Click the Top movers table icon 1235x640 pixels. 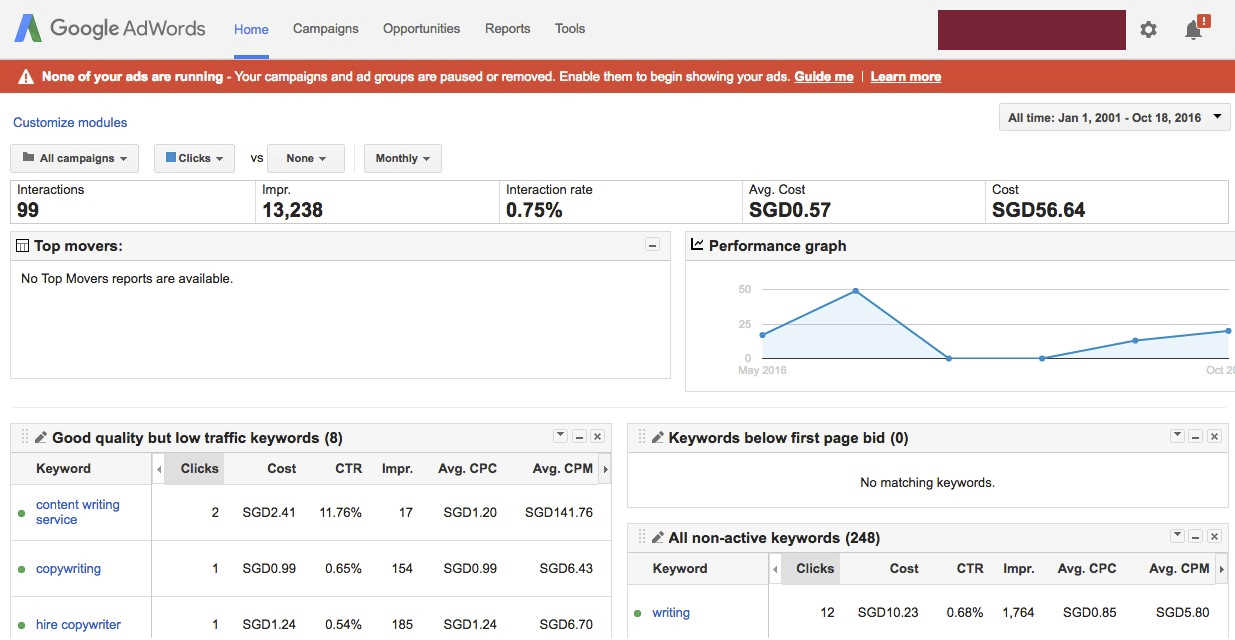click(23, 246)
